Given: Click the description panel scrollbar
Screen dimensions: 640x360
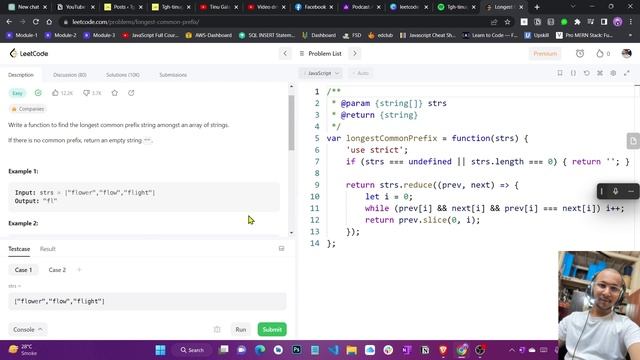Looking at the screenshot, I should 291,122.
